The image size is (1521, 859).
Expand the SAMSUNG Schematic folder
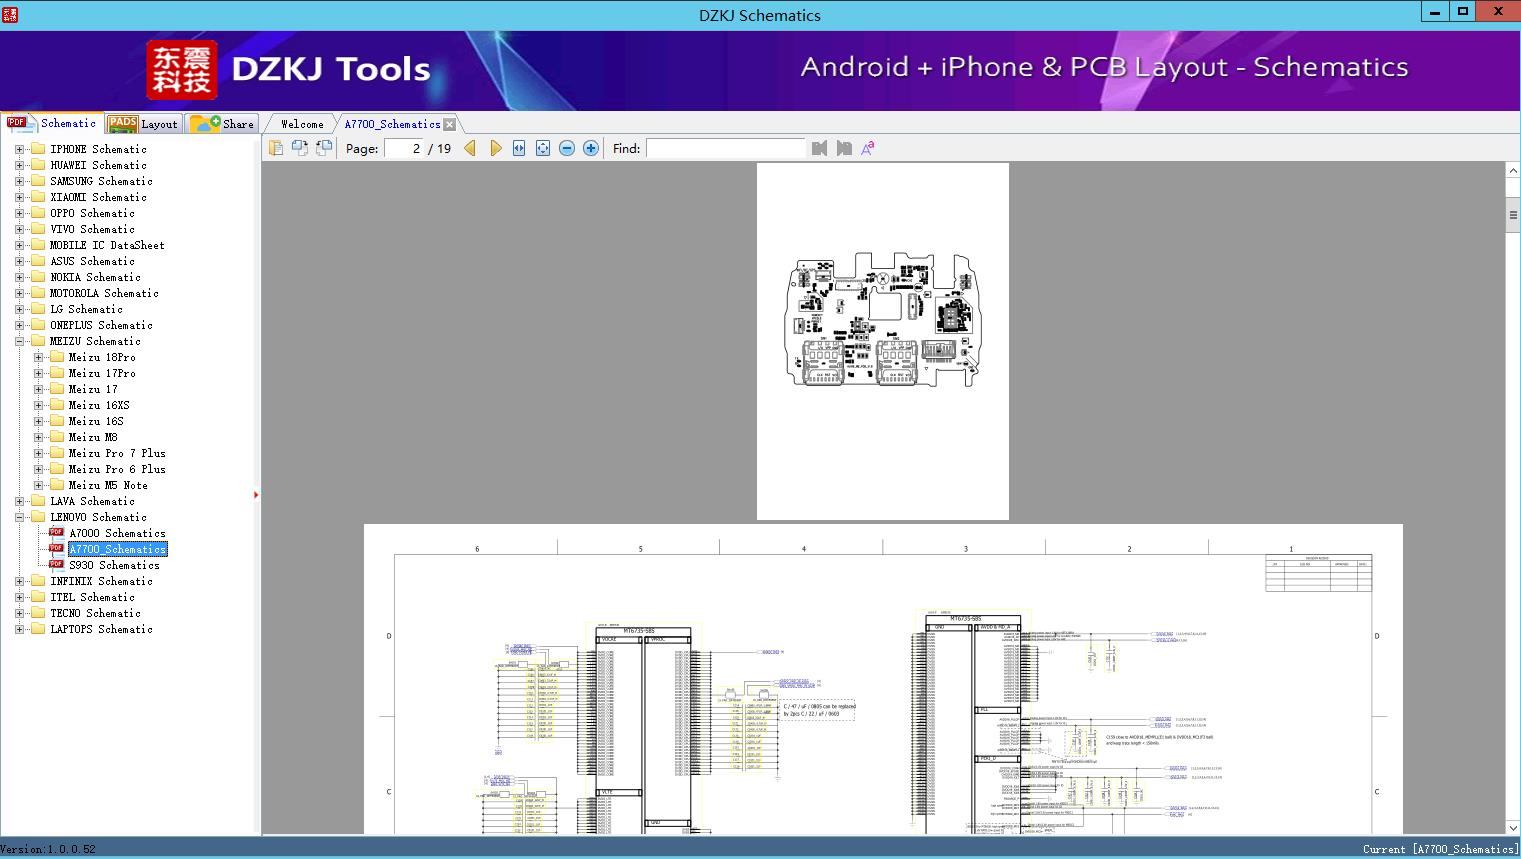click(19, 181)
